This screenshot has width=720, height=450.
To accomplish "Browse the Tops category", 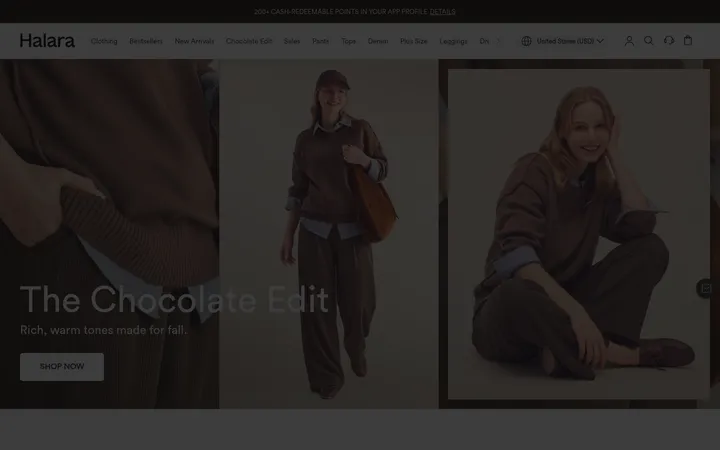I will pos(349,41).
